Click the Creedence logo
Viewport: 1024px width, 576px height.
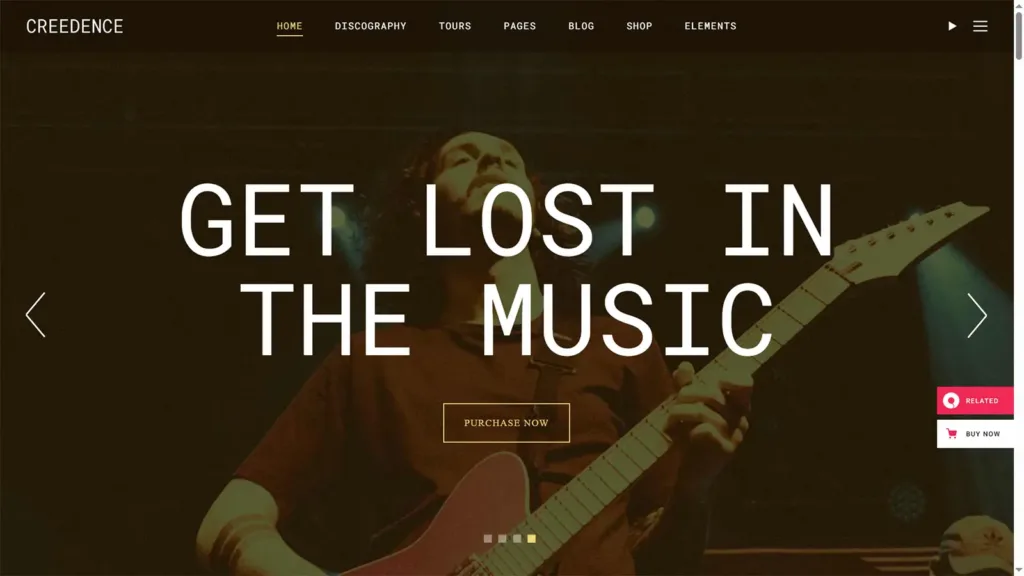click(74, 26)
